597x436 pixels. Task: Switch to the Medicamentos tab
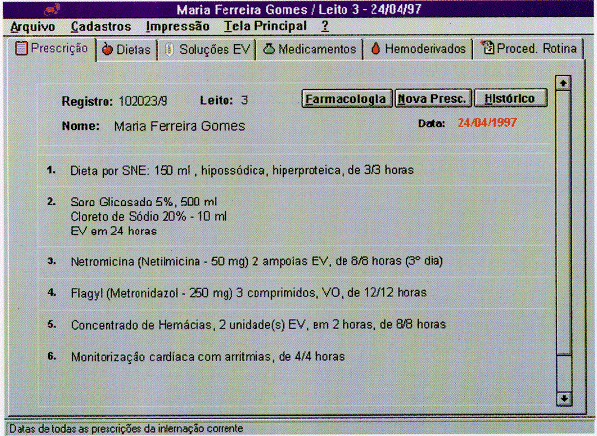point(310,49)
